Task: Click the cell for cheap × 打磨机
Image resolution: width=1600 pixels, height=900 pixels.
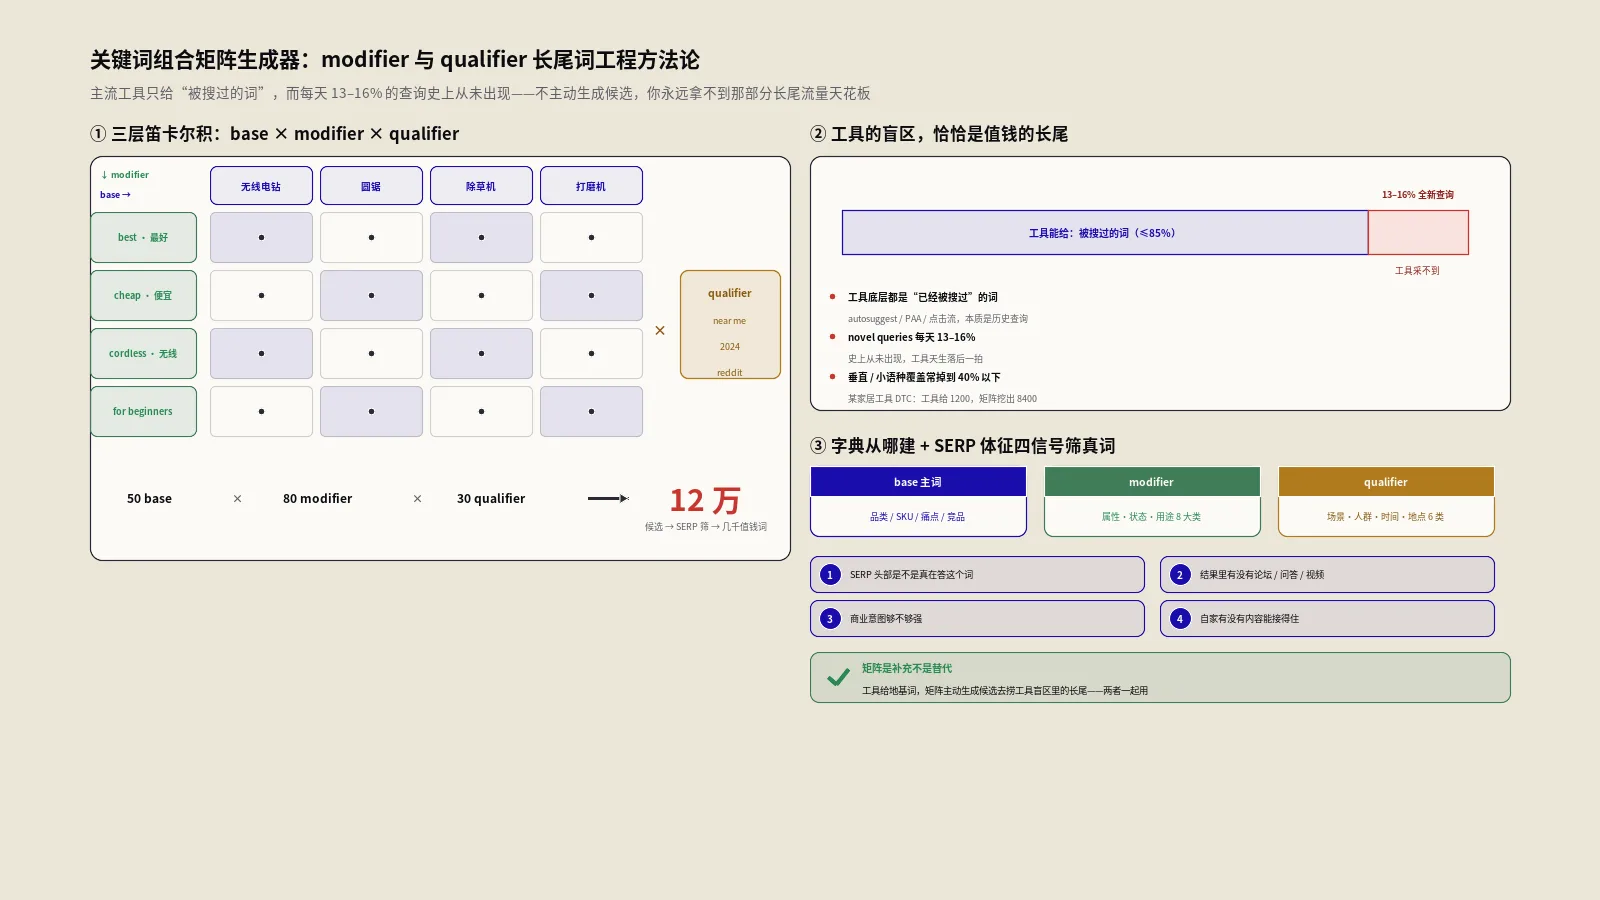Action: 591,295
